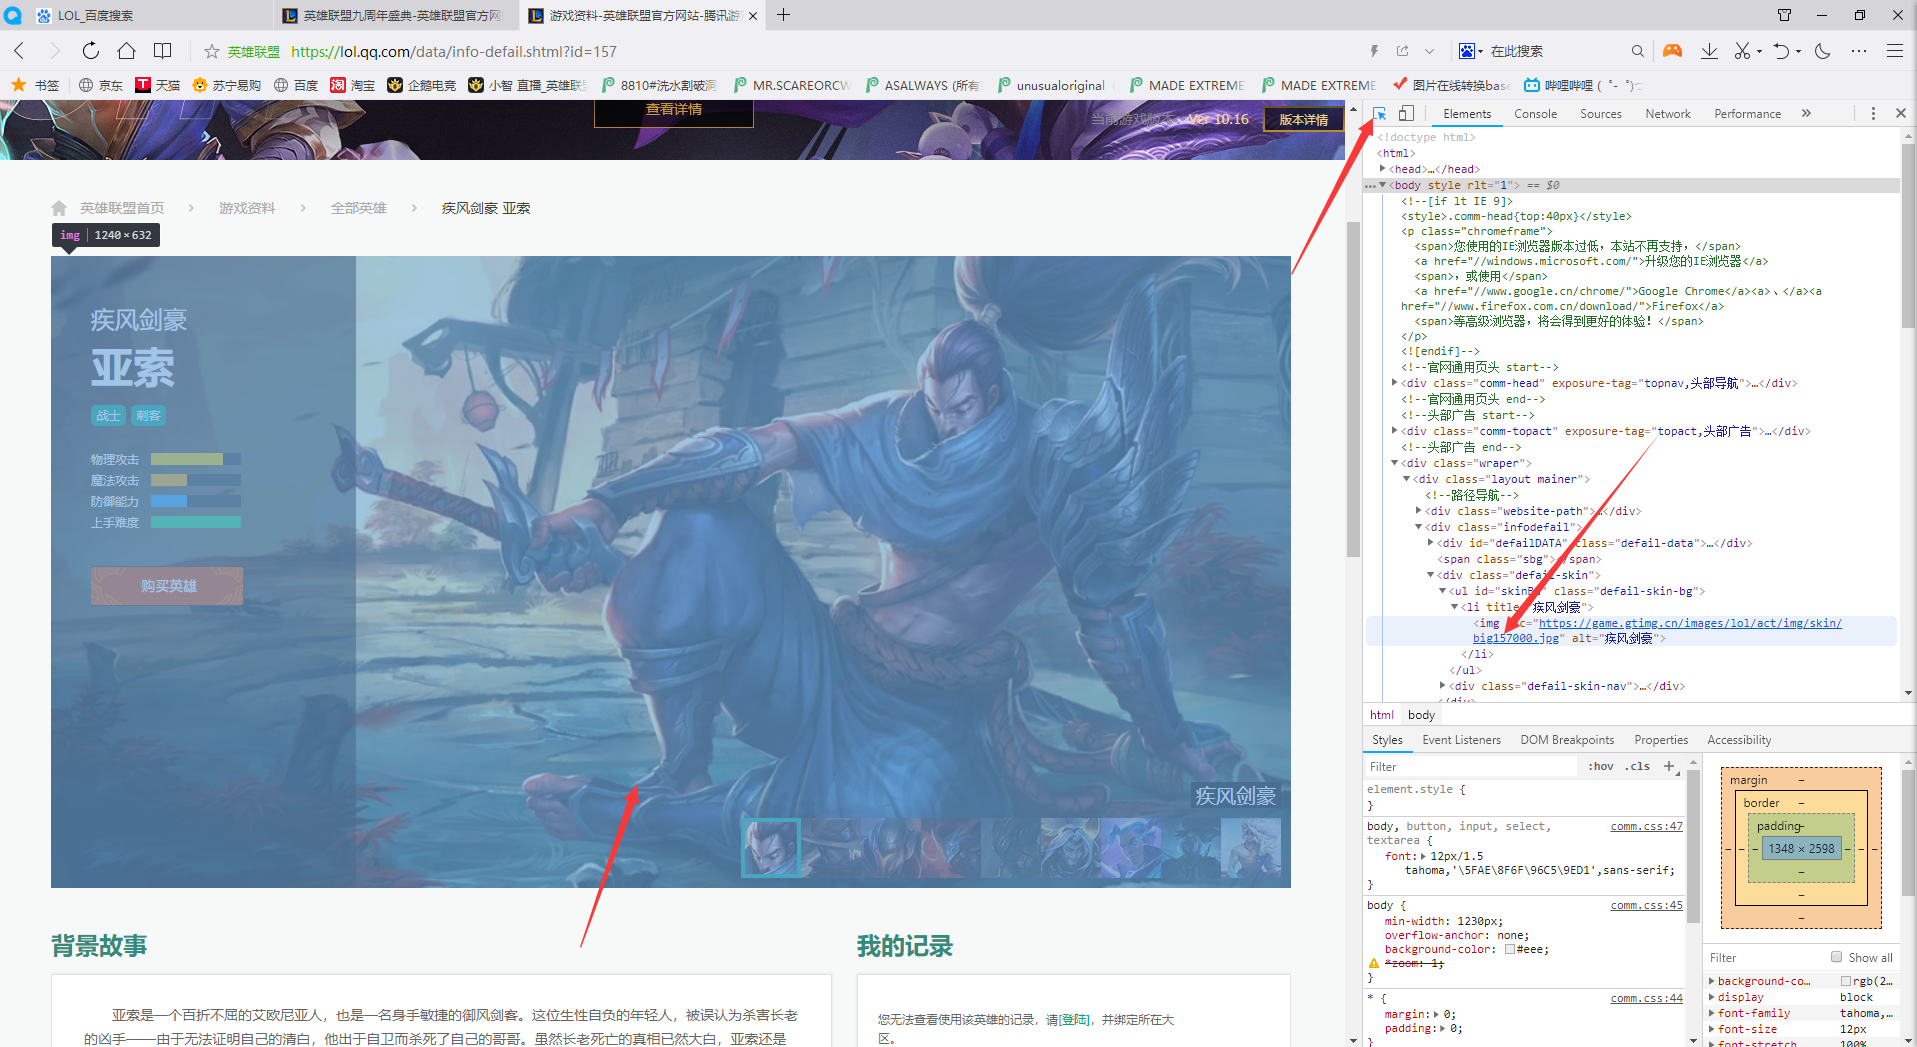
Task: Open the browser home page
Action: pos(126,51)
